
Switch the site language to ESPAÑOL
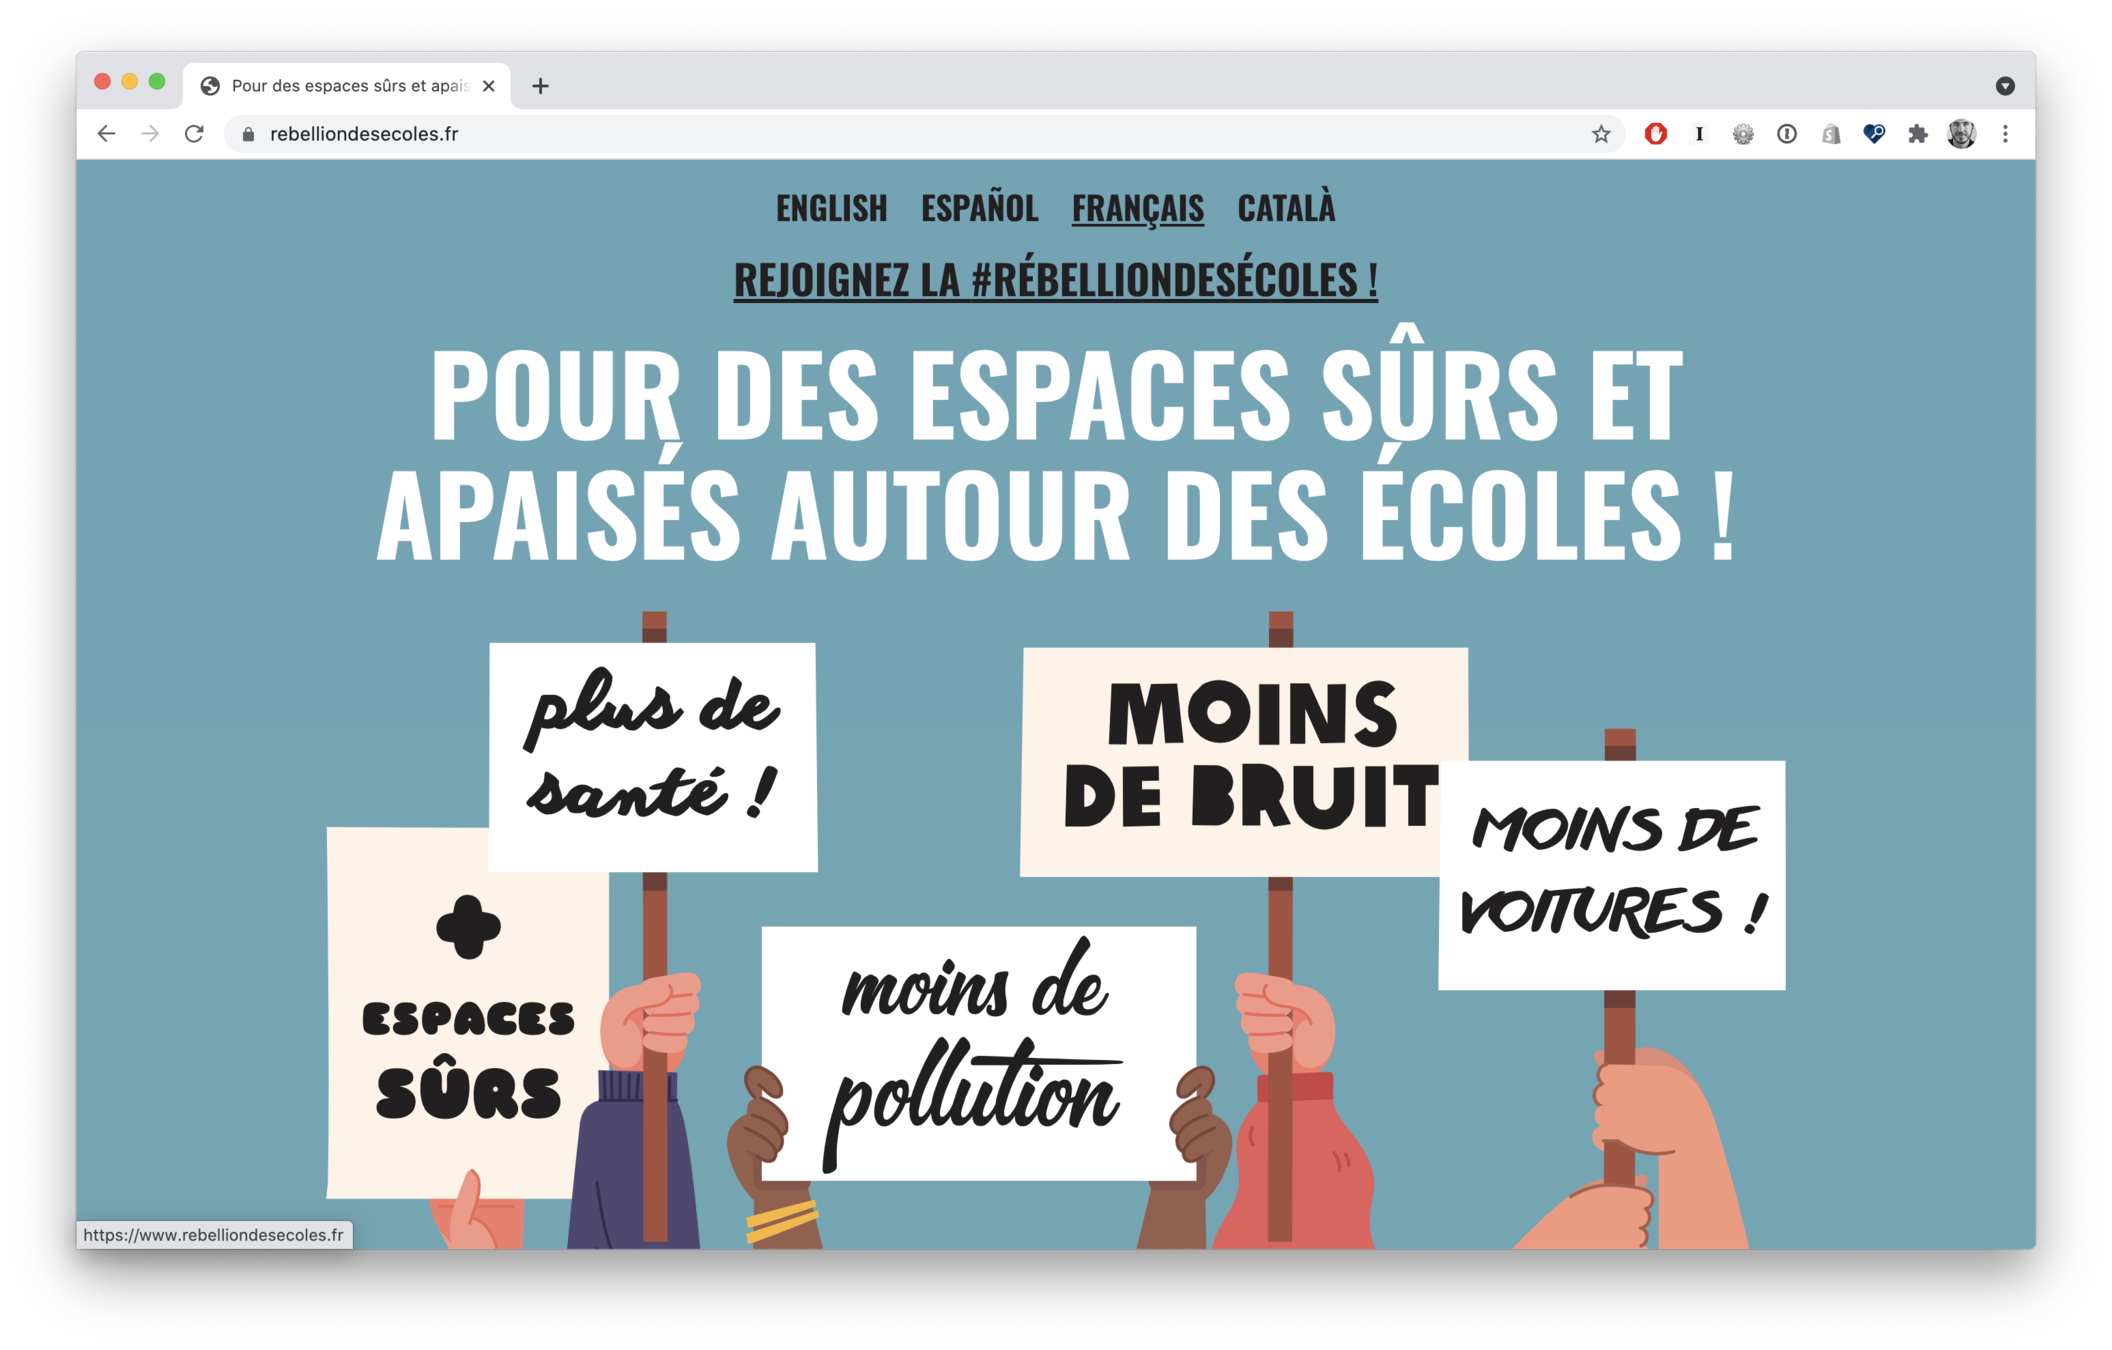[980, 208]
